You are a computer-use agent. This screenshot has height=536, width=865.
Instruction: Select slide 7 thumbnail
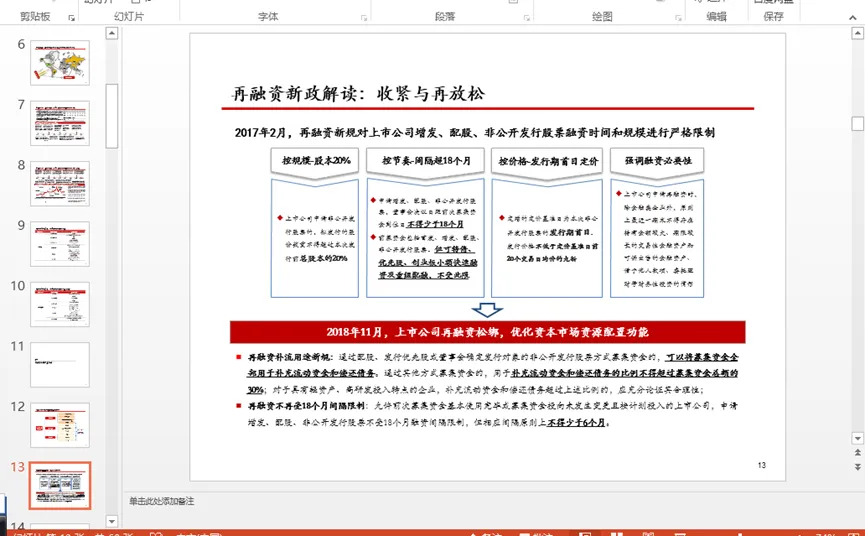coord(60,123)
